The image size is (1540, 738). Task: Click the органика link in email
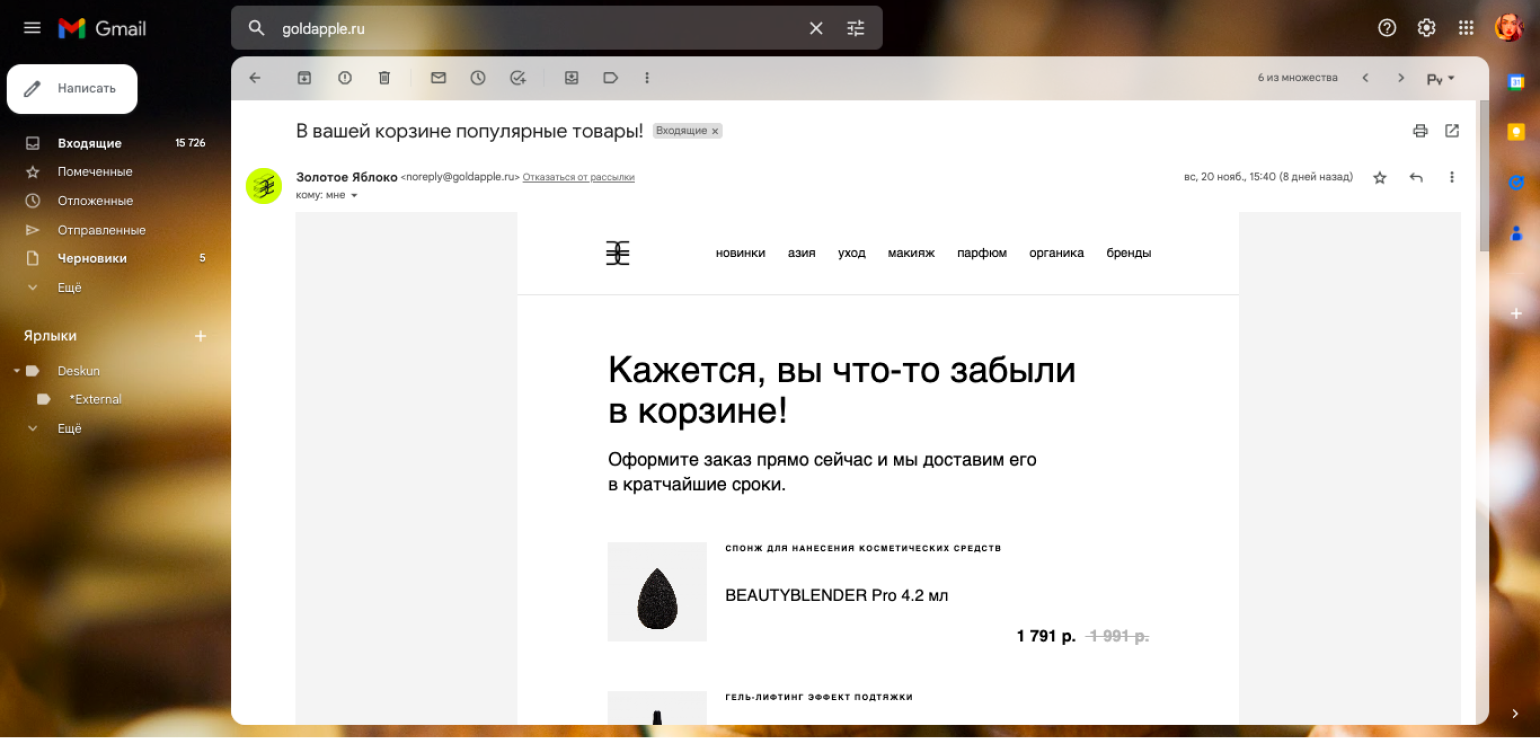[1056, 253]
